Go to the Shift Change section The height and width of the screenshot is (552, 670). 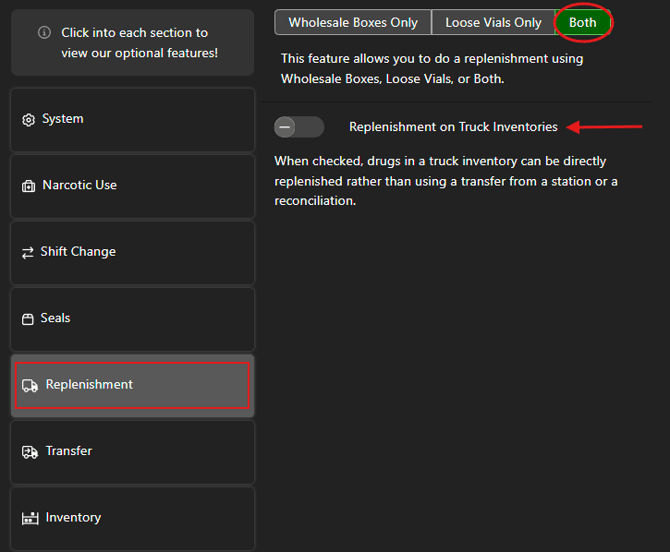click(132, 253)
